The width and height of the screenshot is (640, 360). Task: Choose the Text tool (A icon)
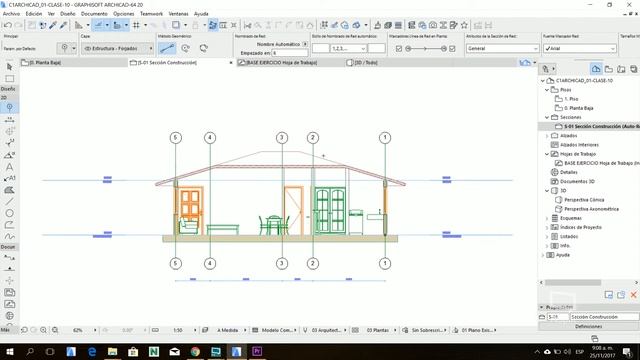pos(9,167)
